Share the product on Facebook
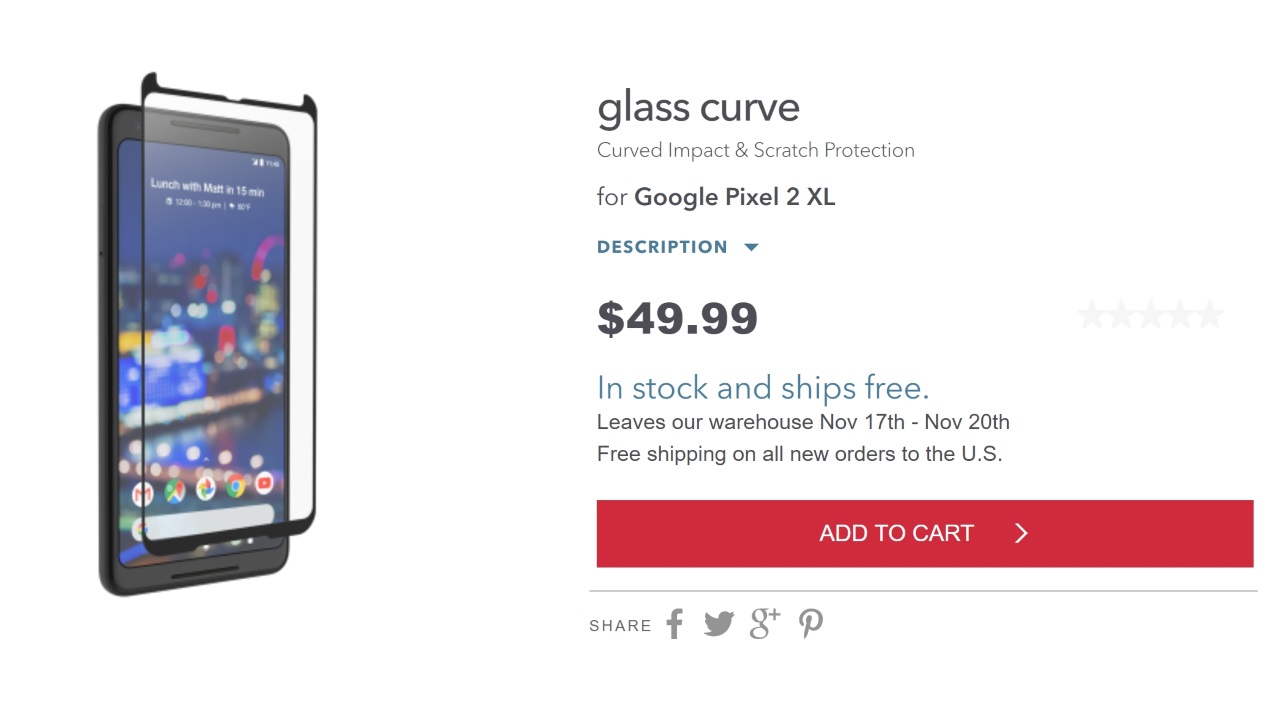The width and height of the screenshot is (1280, 720). [x=675, y=624]
